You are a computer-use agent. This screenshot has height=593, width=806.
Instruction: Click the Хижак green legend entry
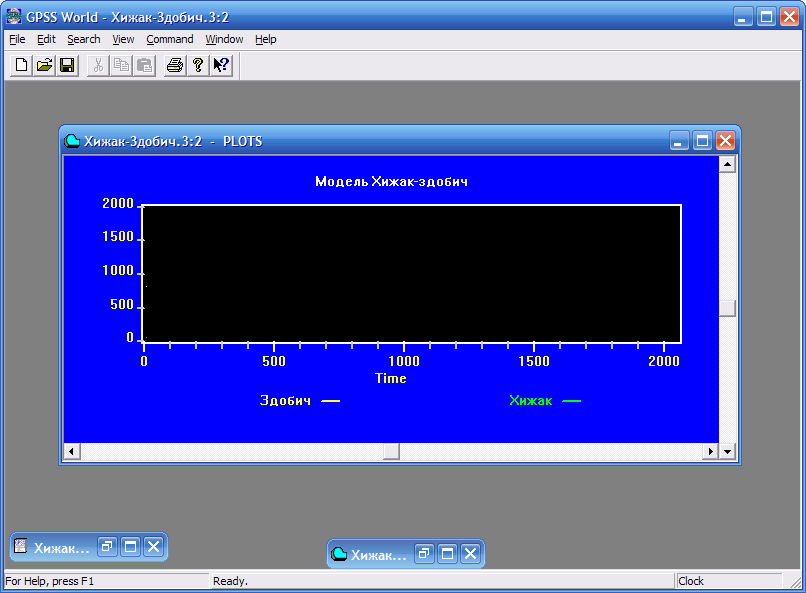(x=545, y=400)
